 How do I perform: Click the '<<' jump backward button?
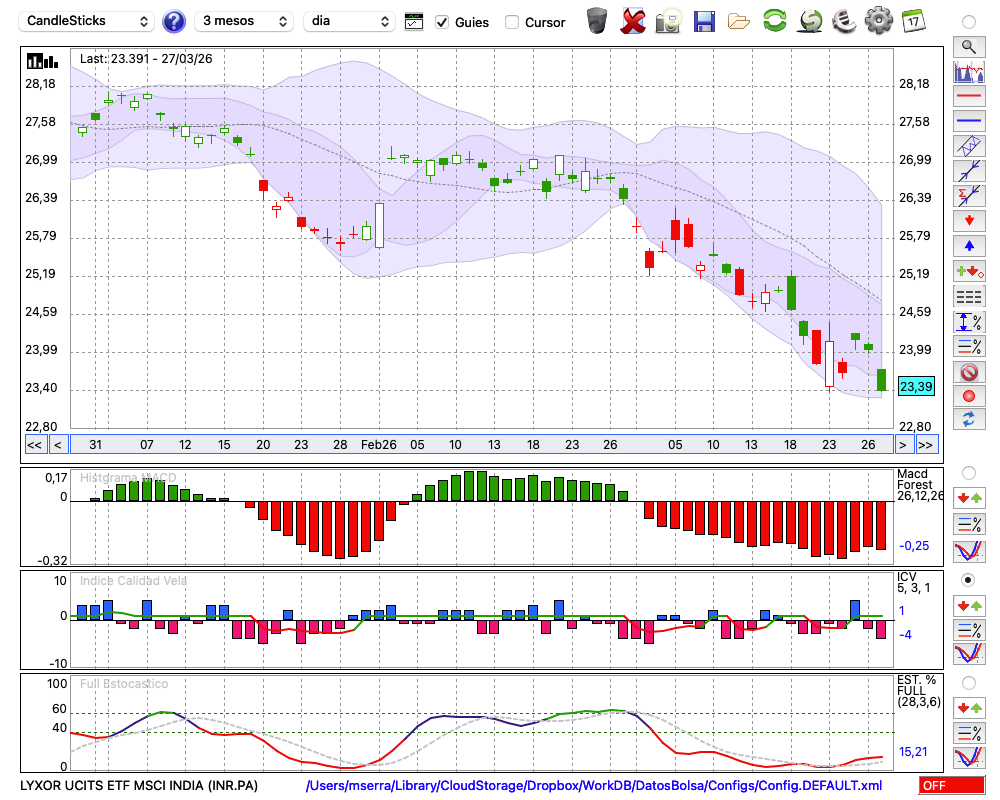pos(34,445)
